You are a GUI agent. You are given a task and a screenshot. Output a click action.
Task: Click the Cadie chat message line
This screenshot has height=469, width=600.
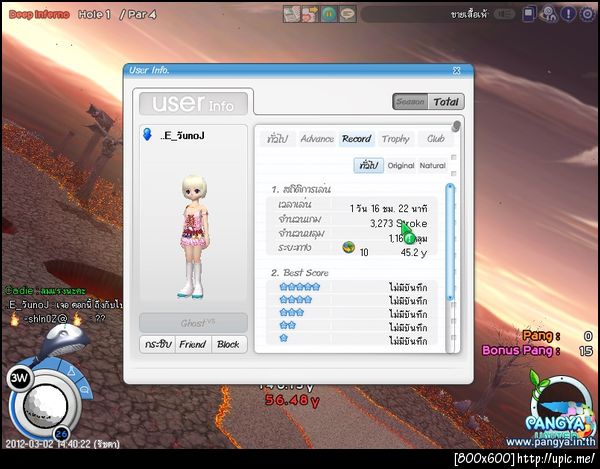pos(45,291)
